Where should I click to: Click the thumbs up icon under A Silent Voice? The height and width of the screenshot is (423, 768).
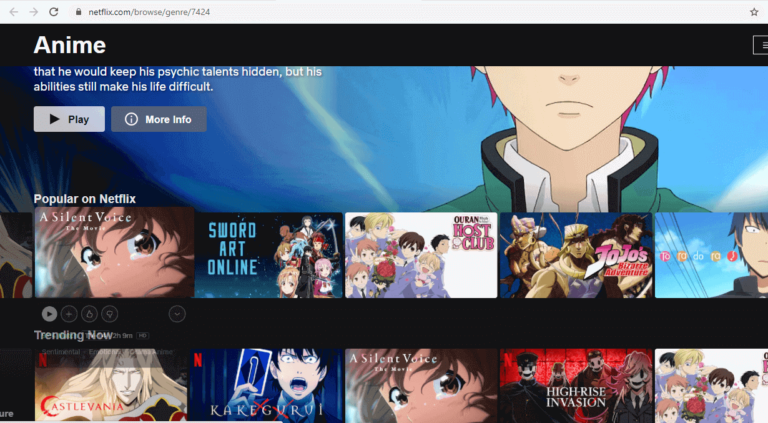point(89,314)
